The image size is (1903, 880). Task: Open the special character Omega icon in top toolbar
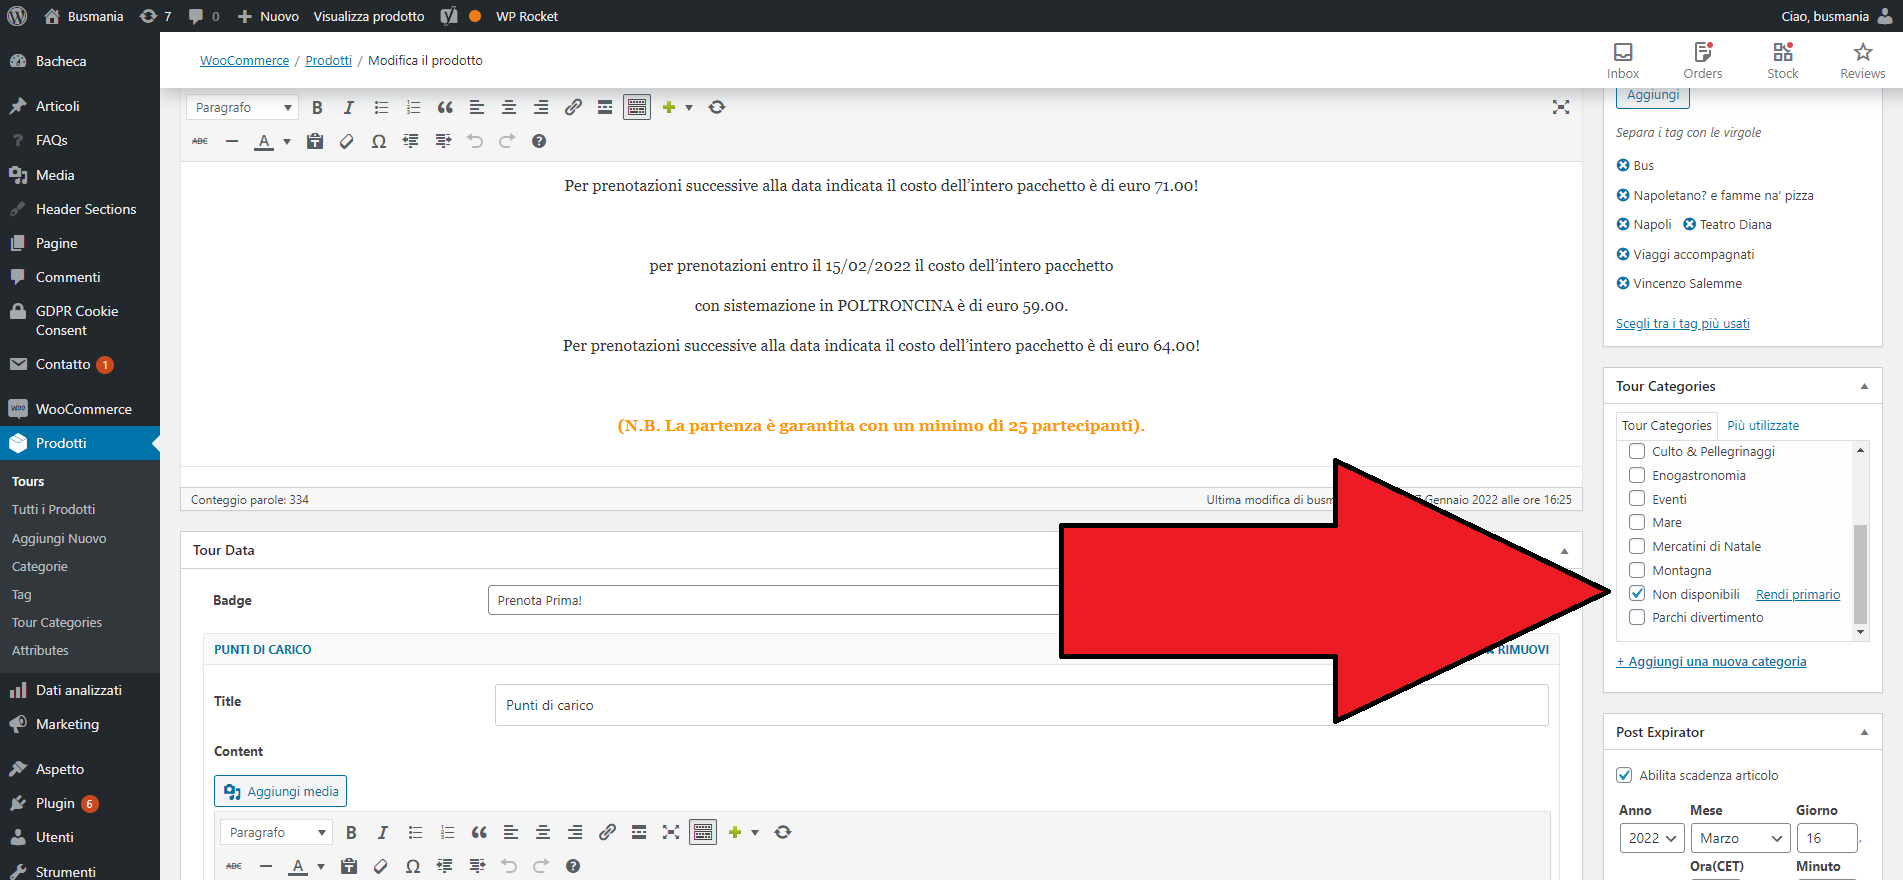(x=379, y=142)
